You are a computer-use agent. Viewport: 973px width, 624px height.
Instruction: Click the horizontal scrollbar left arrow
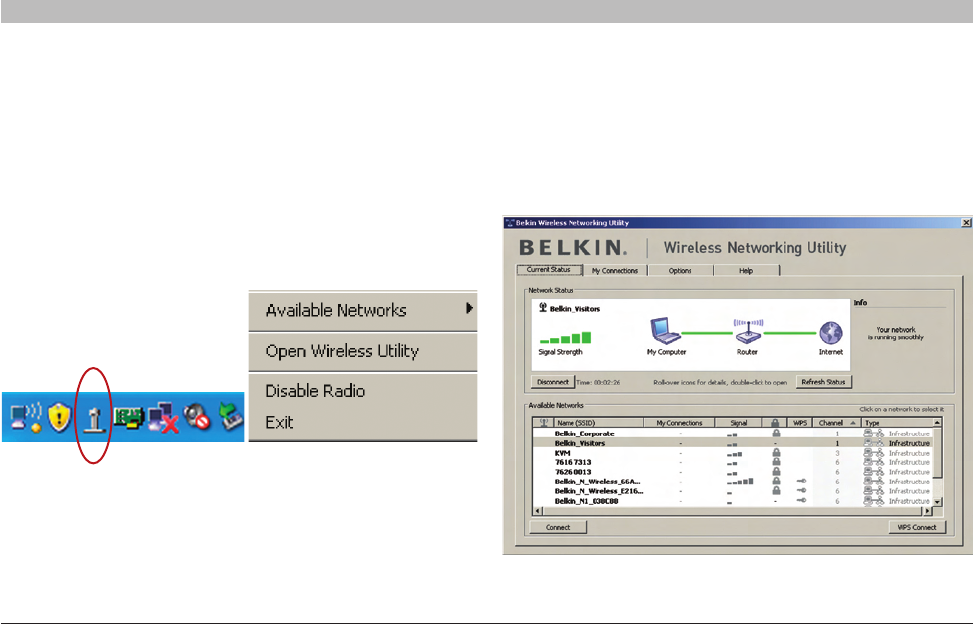(538, 511)
